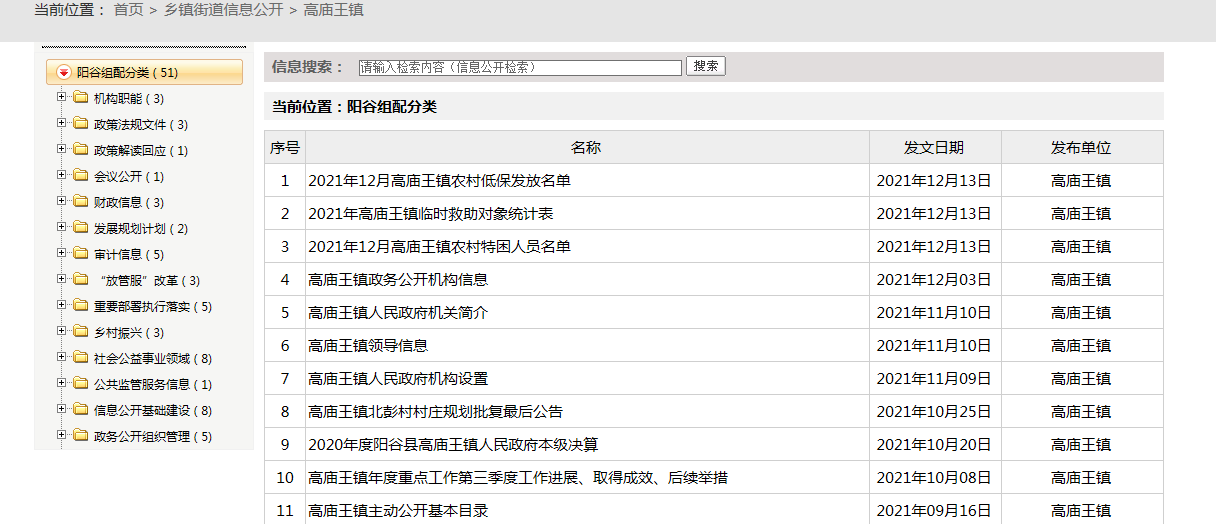
Task: Open 高庙王镇领导信息
Action: click(368, 346)
